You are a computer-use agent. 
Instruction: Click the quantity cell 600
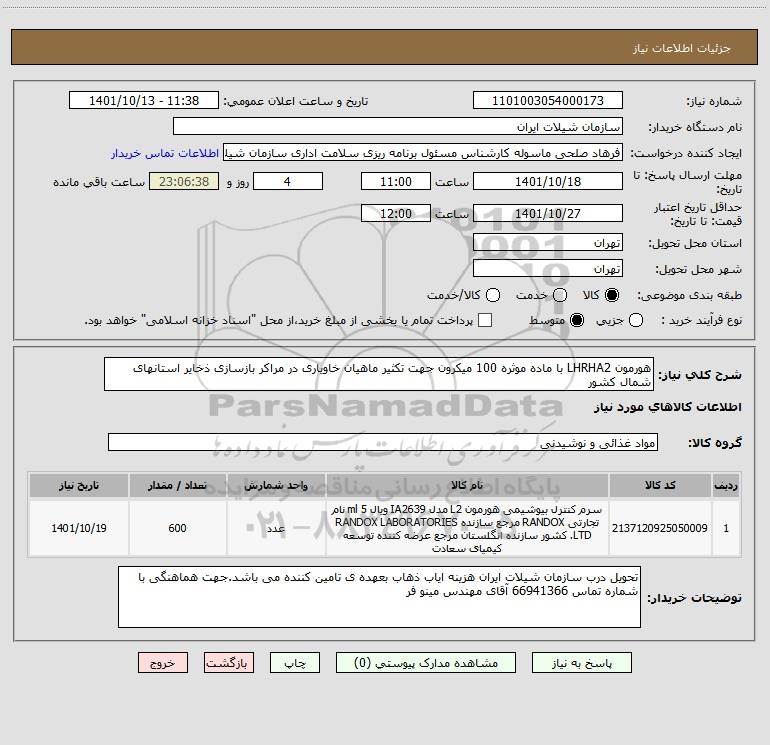(177, 528)
